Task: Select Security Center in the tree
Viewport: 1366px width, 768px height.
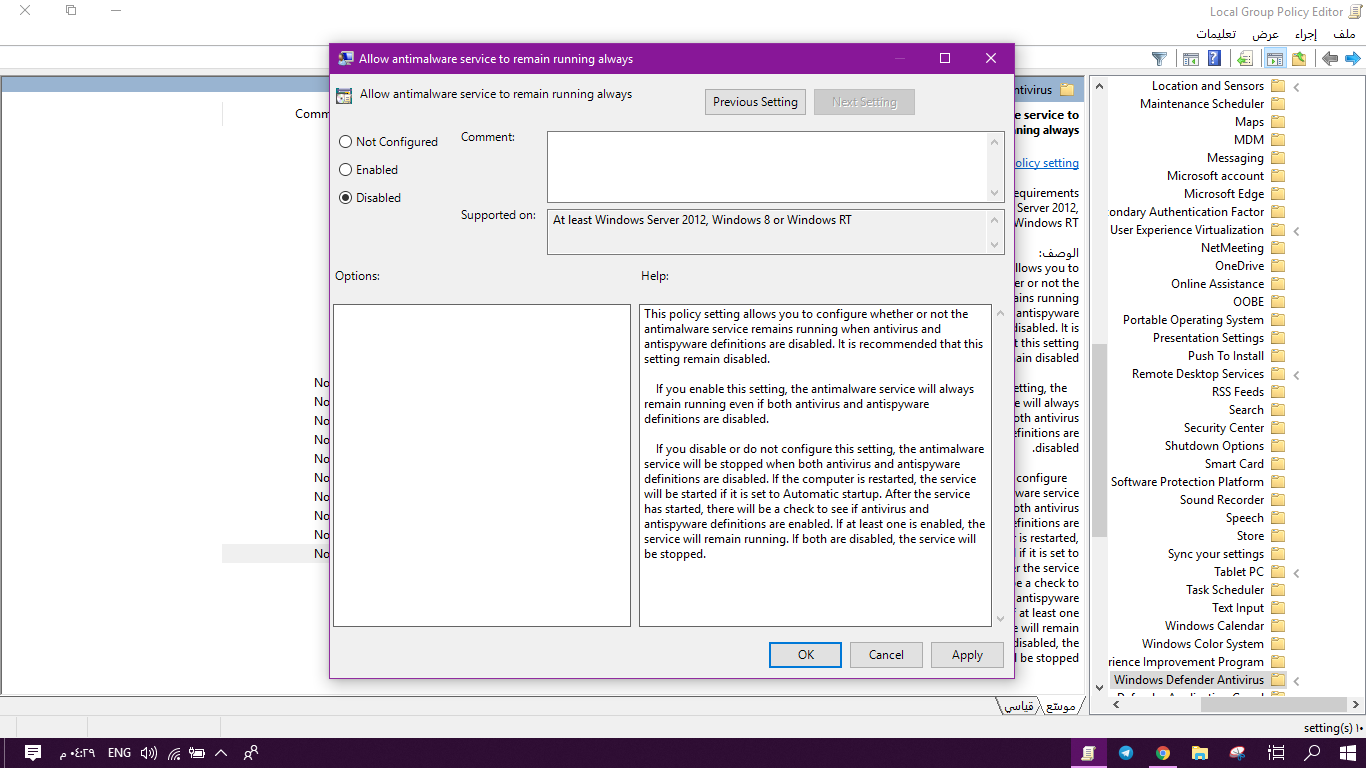Action: point(1224,428)
